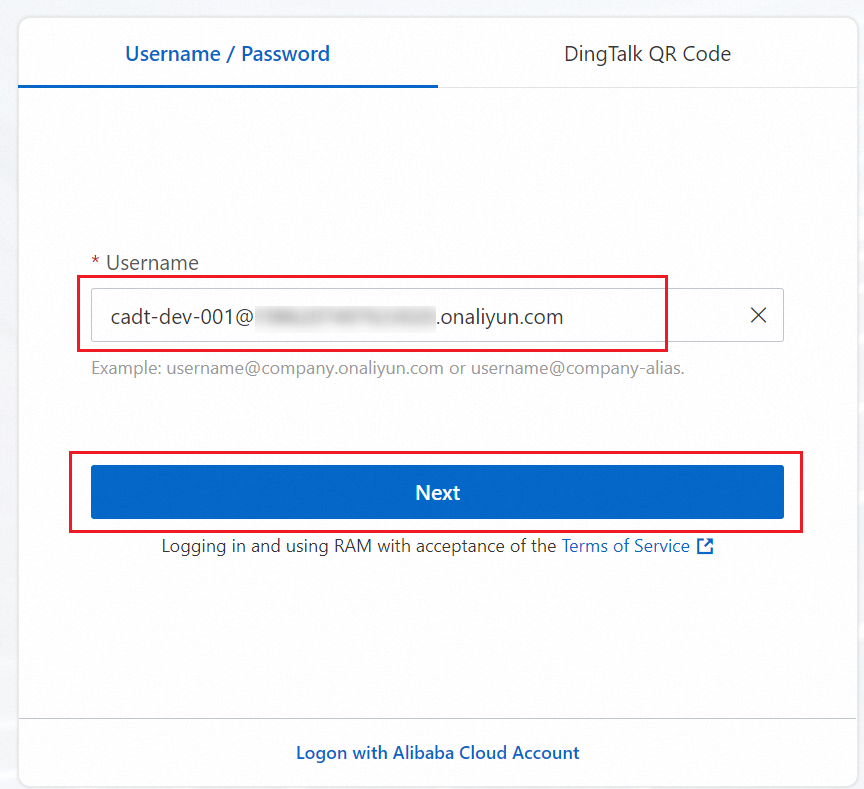Click the 'Logging in and using RAM' notice
This screenshot has height=789, width=864.
(358, 546)
